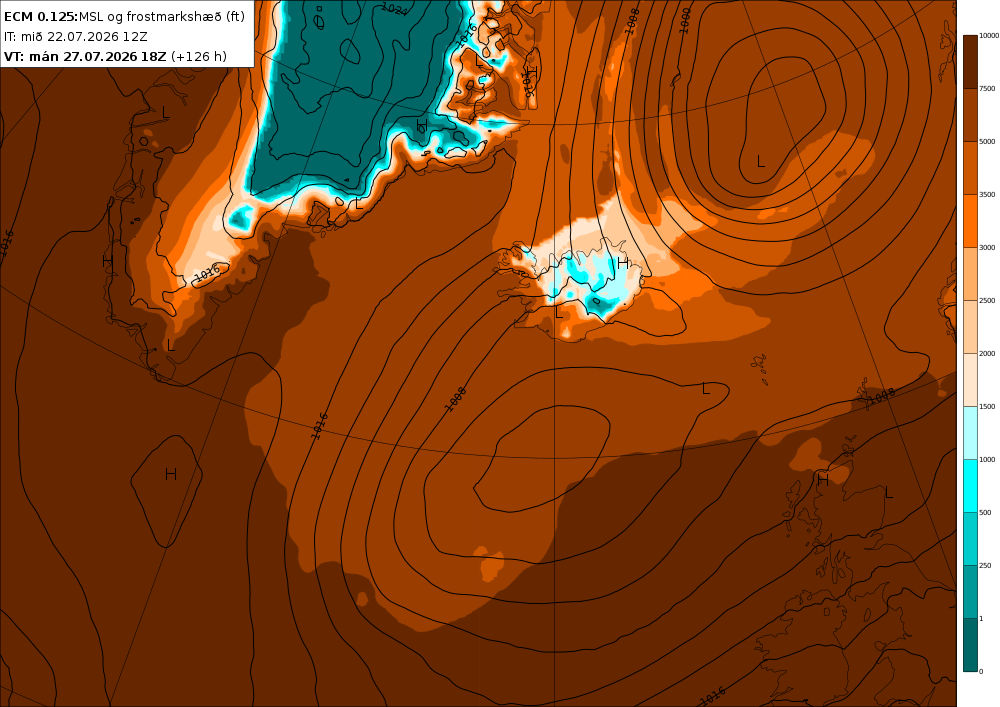
Task: Pick the 250–500 teal legend swatch
Action: (x=970, y=538)
